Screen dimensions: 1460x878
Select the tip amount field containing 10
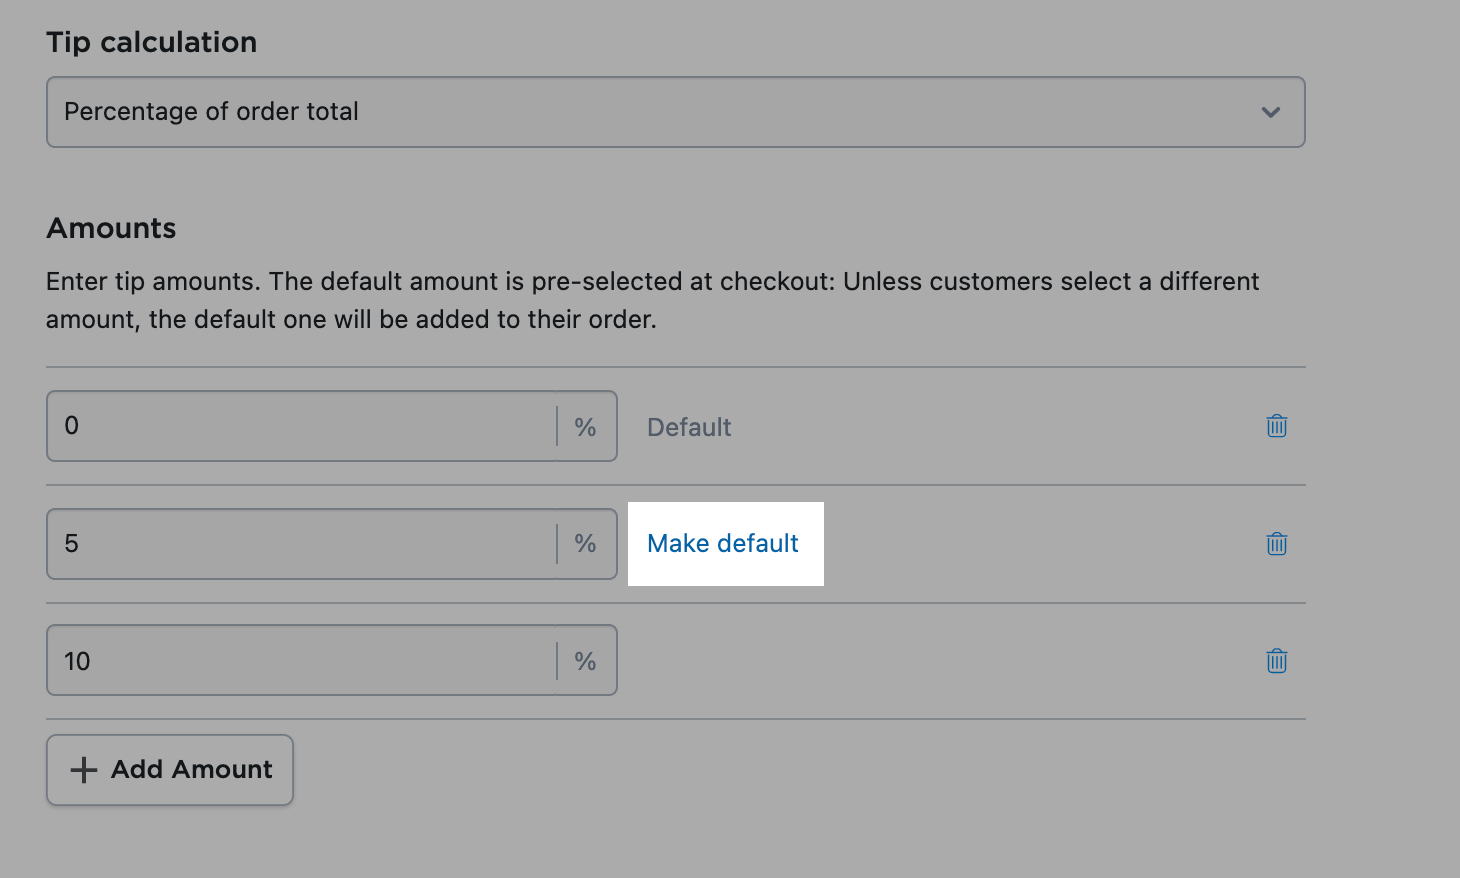[300, 661]
